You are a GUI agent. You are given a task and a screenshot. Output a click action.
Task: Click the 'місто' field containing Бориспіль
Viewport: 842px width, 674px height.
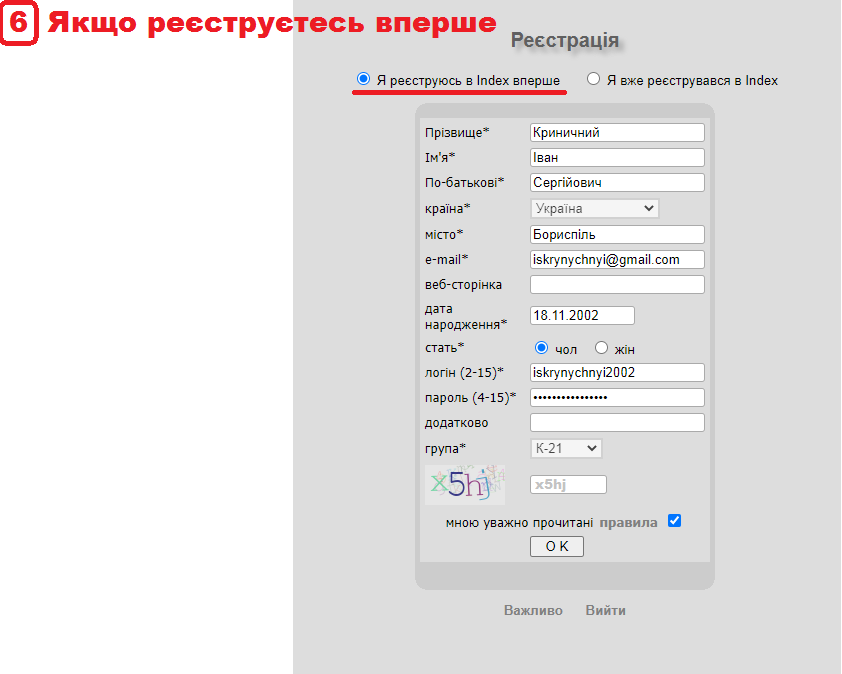[617, 234]
